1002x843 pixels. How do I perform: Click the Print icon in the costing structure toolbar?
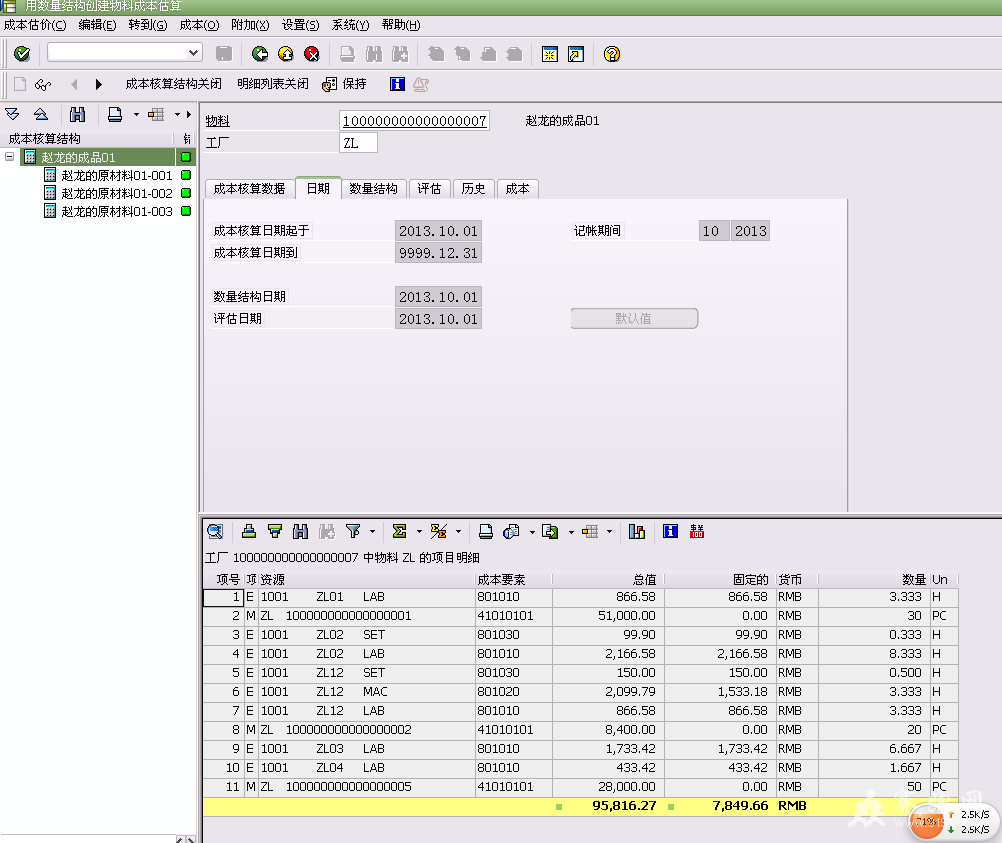click(x=115, y=114)
